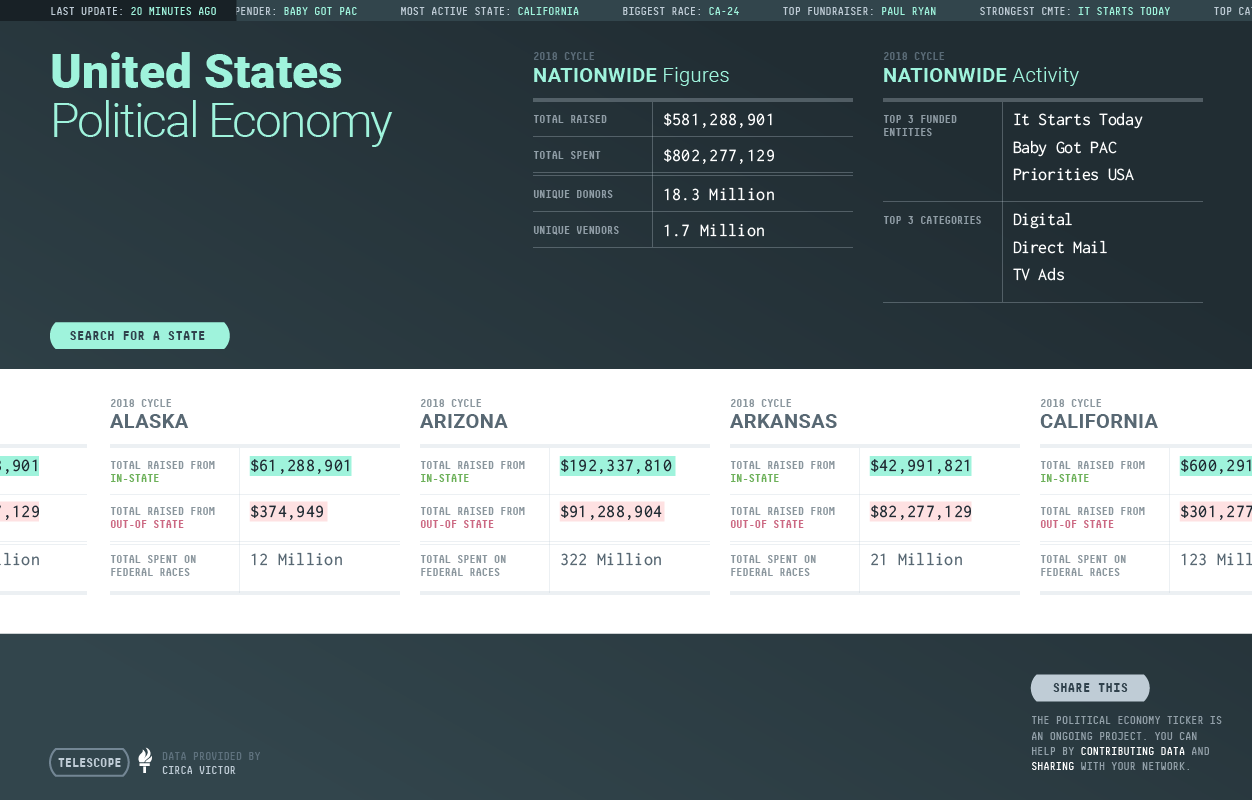This screenshot has height=800, width=1252.
Task: Select the Direct Mail category
Action: 1060,248
